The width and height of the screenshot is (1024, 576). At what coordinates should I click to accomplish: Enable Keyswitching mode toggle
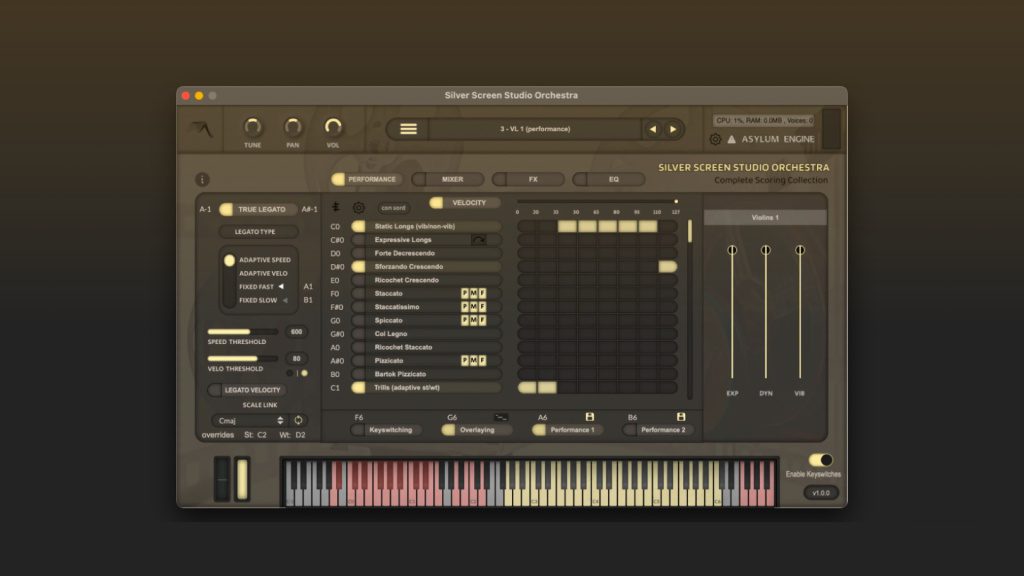pos(357,430)
